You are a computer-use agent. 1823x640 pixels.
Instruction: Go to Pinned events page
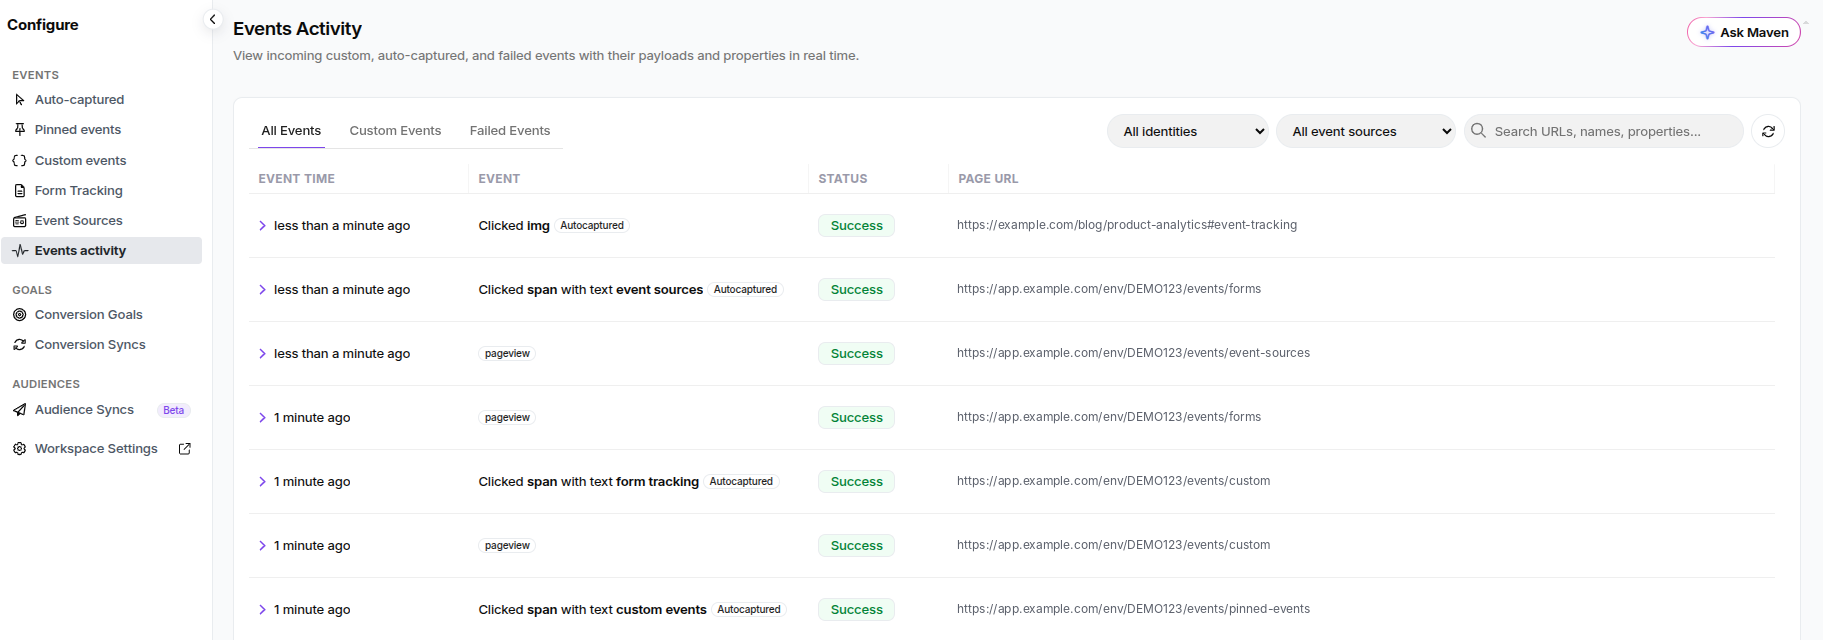coord(101,130)
